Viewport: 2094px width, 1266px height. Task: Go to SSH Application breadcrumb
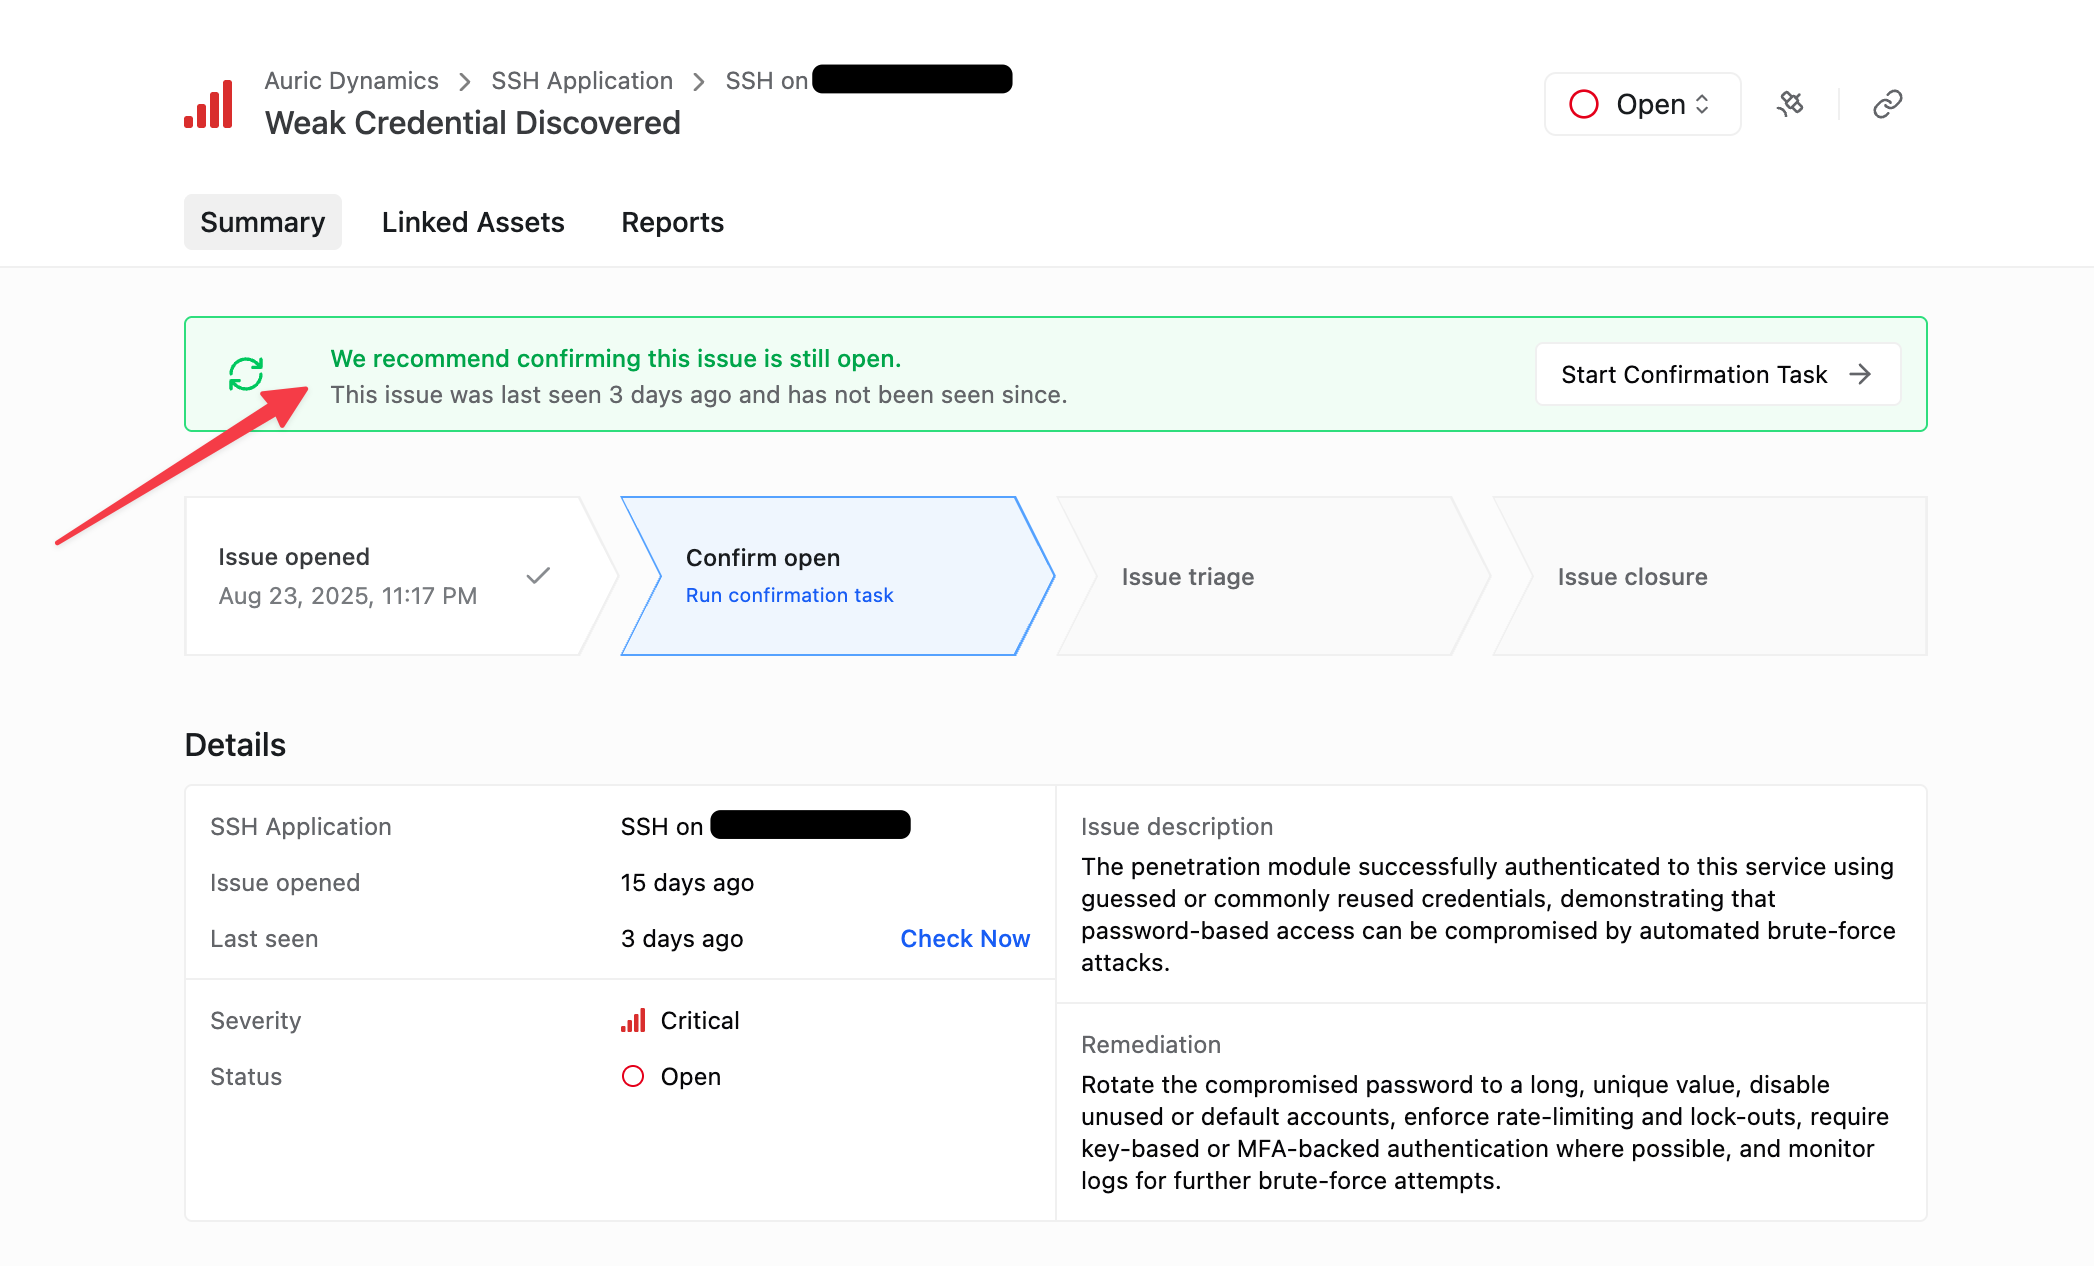[582, 81]
